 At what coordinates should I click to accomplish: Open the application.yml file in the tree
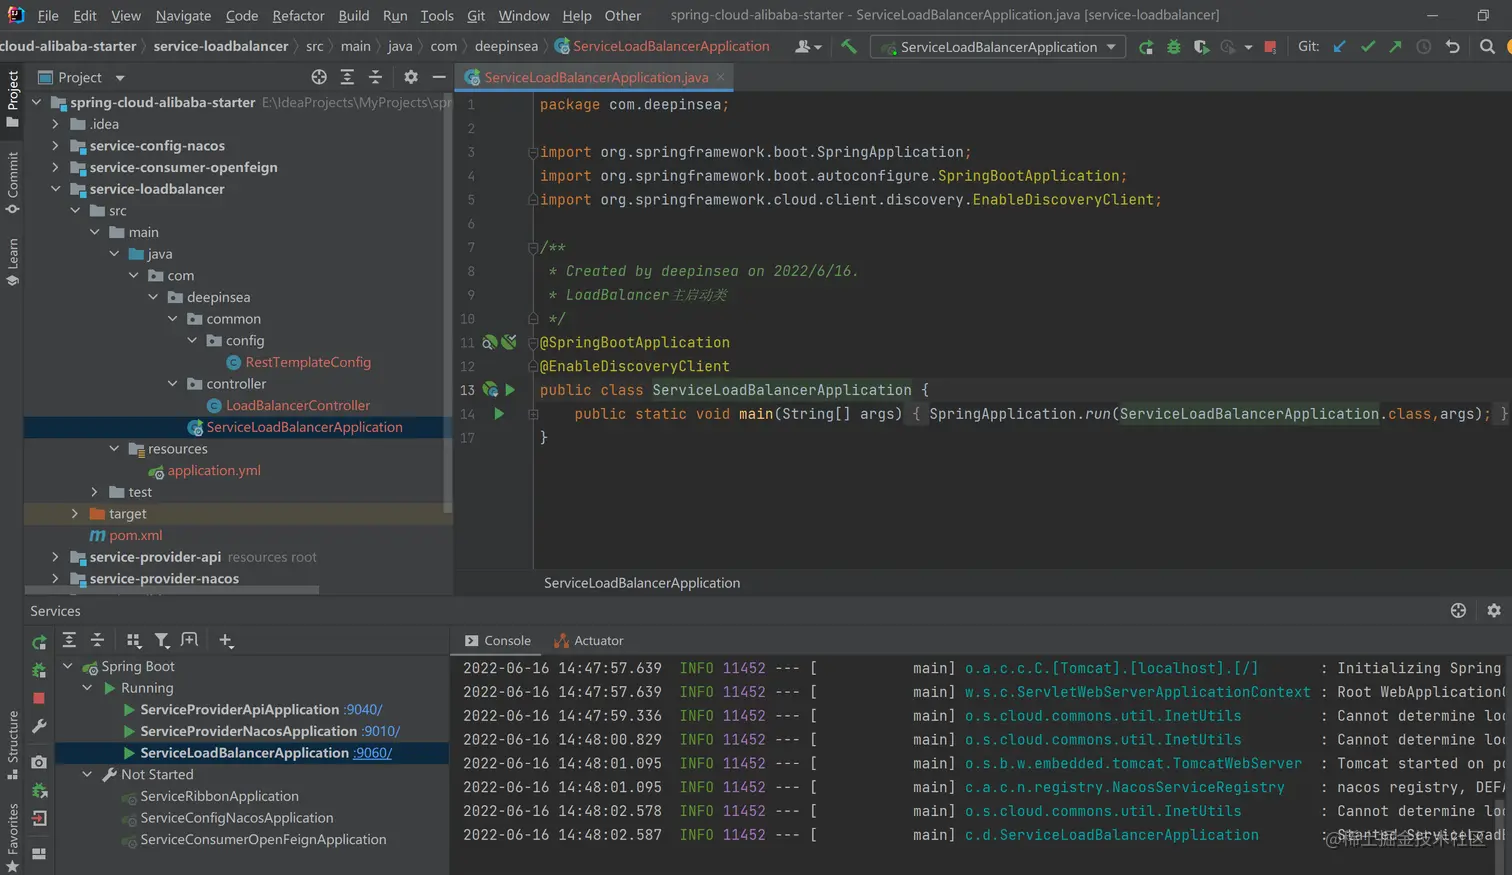tap(214, 471)
